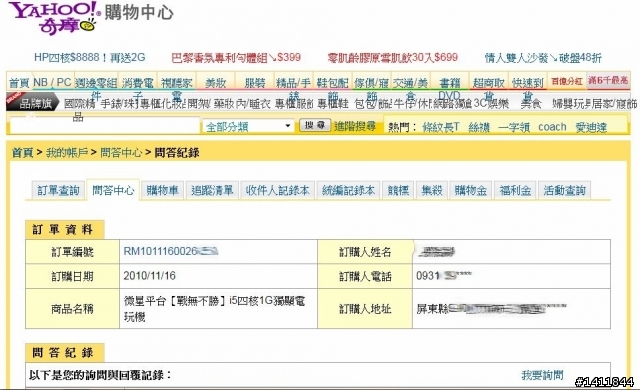Image resolution: width=640 pixels, height=390 pixels.
Task: Open the NB / PC category
Action: 52,82
